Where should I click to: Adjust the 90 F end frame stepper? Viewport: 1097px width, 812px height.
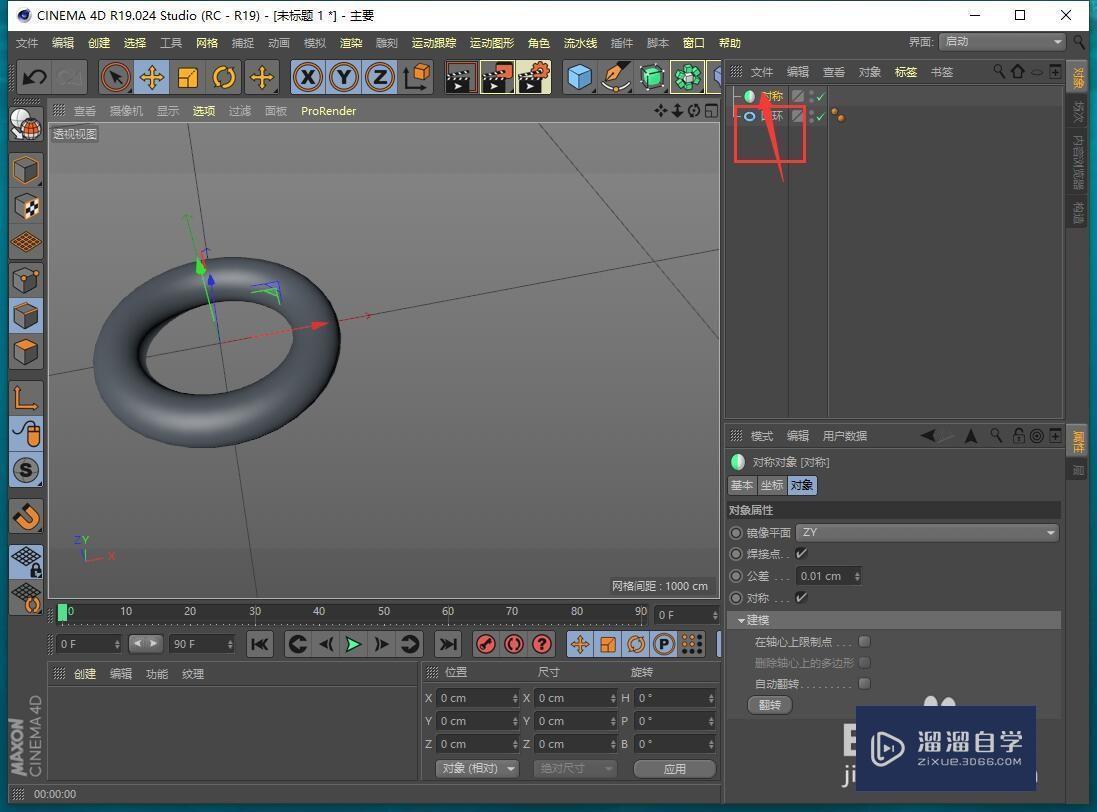click(x=230, y=644)
